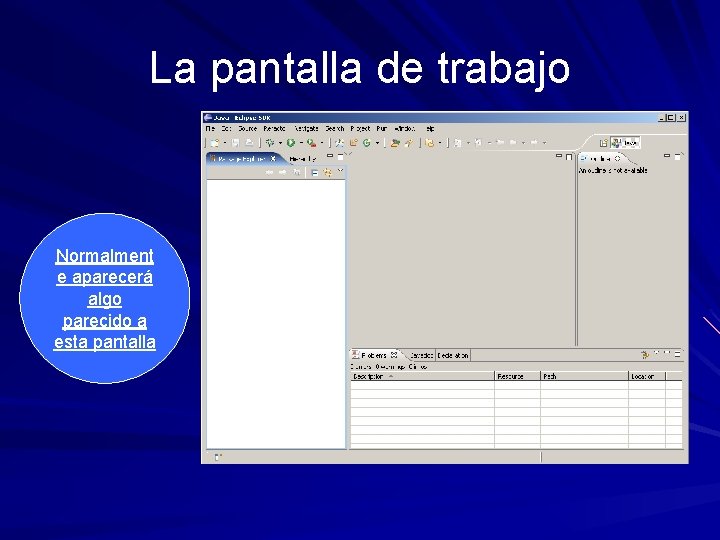Click the Print toolbar icon

(x=248, y=143)
